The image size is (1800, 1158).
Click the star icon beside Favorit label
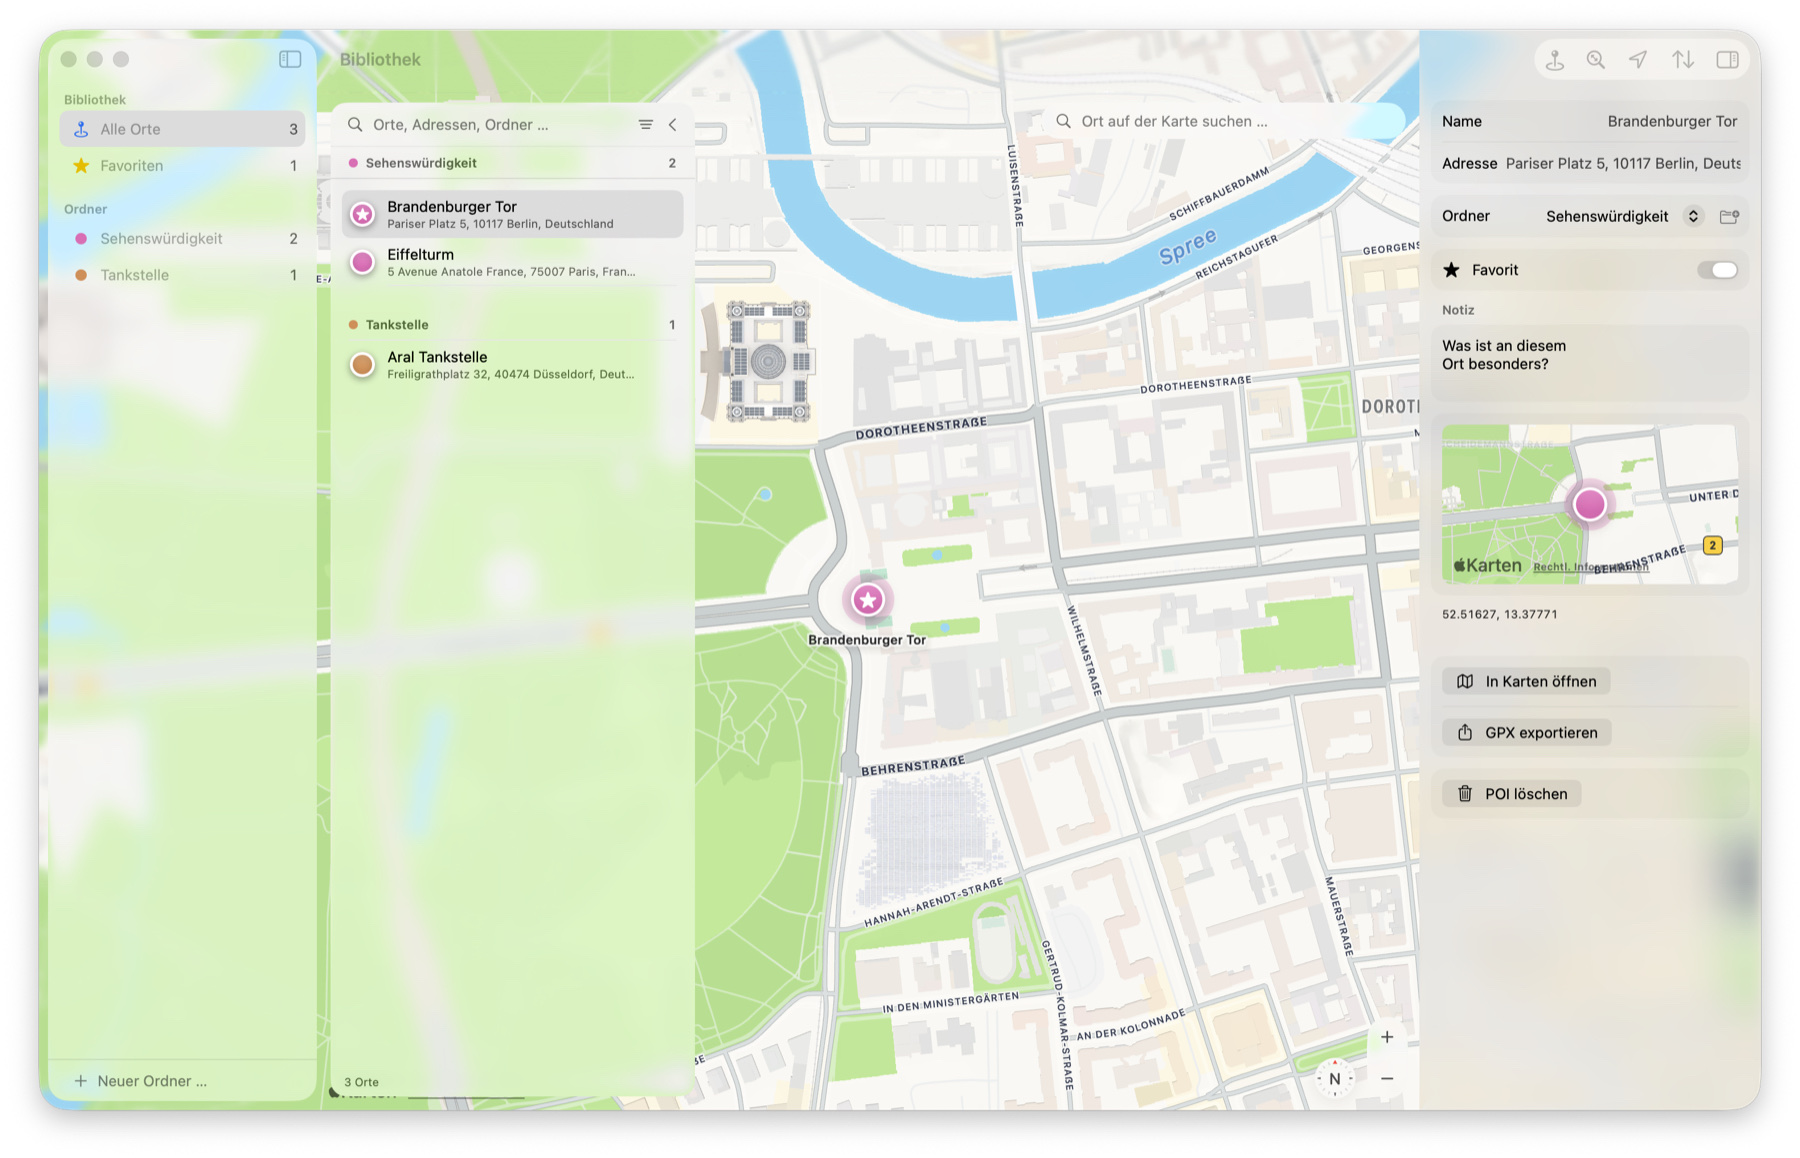pos(1452,270)
